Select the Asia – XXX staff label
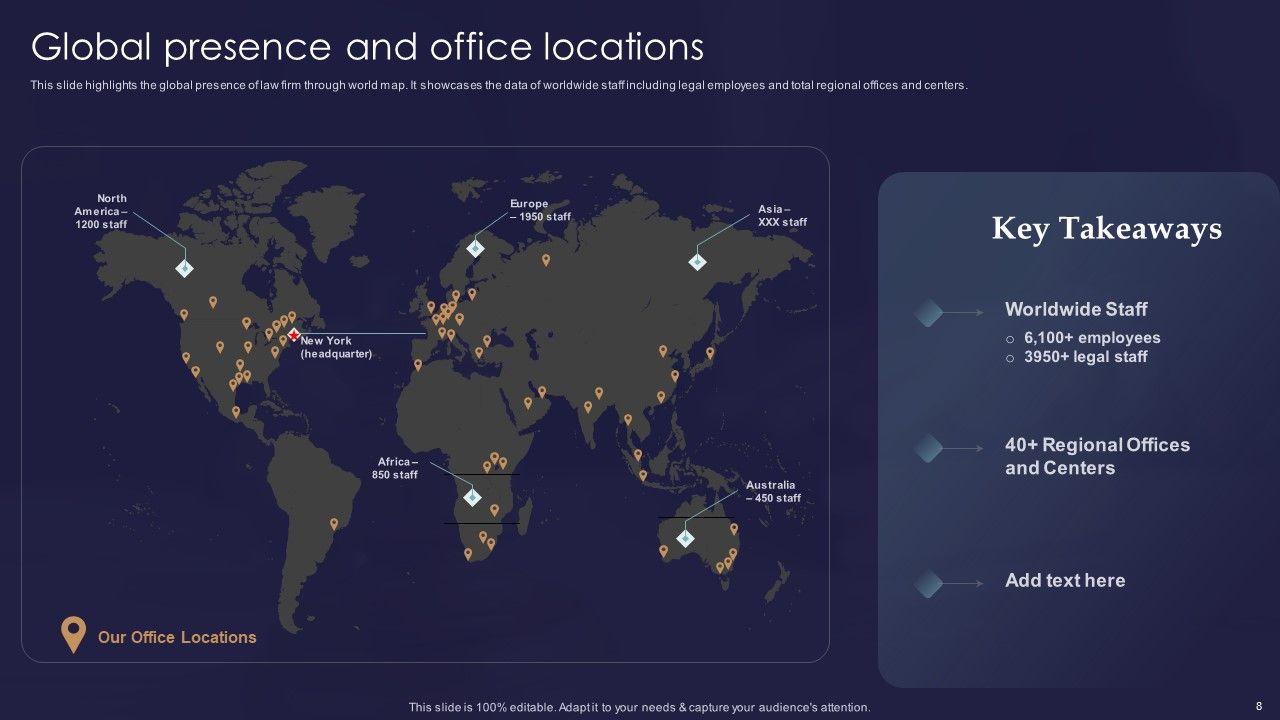Viewport: 1280px width, 720px height. (782, 216)
